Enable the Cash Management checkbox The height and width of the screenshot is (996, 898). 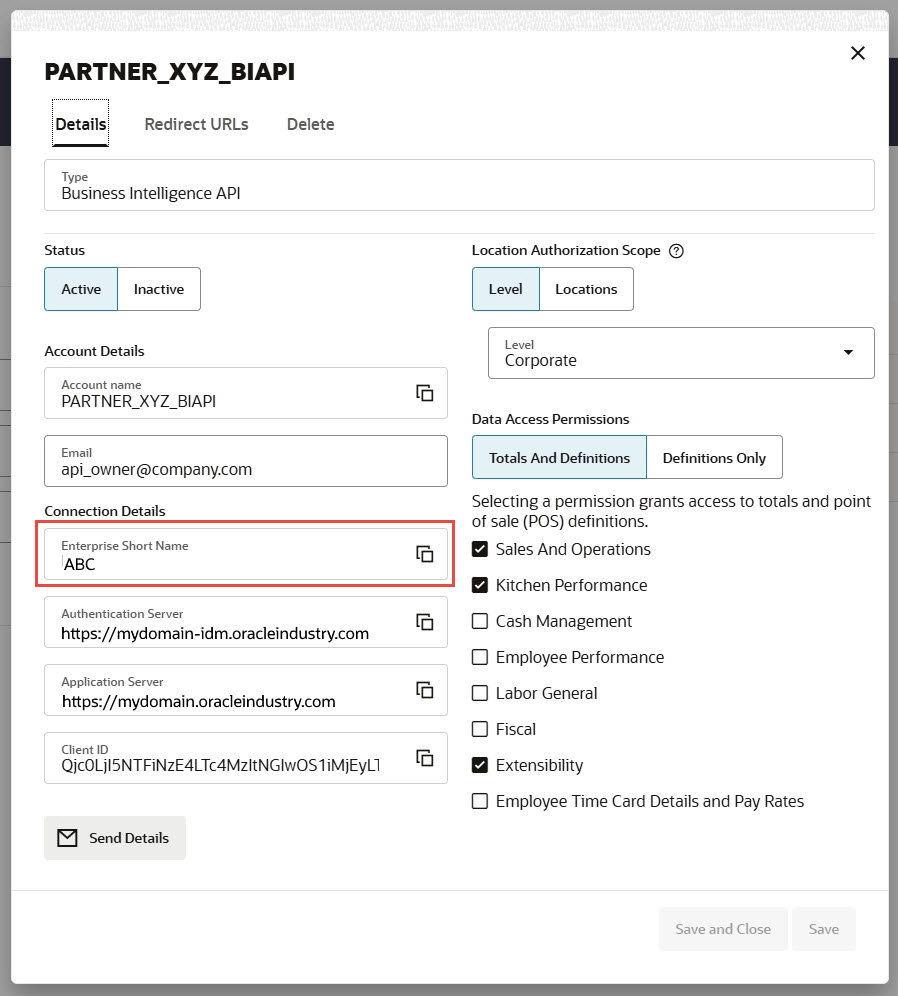tap(480, 621)
